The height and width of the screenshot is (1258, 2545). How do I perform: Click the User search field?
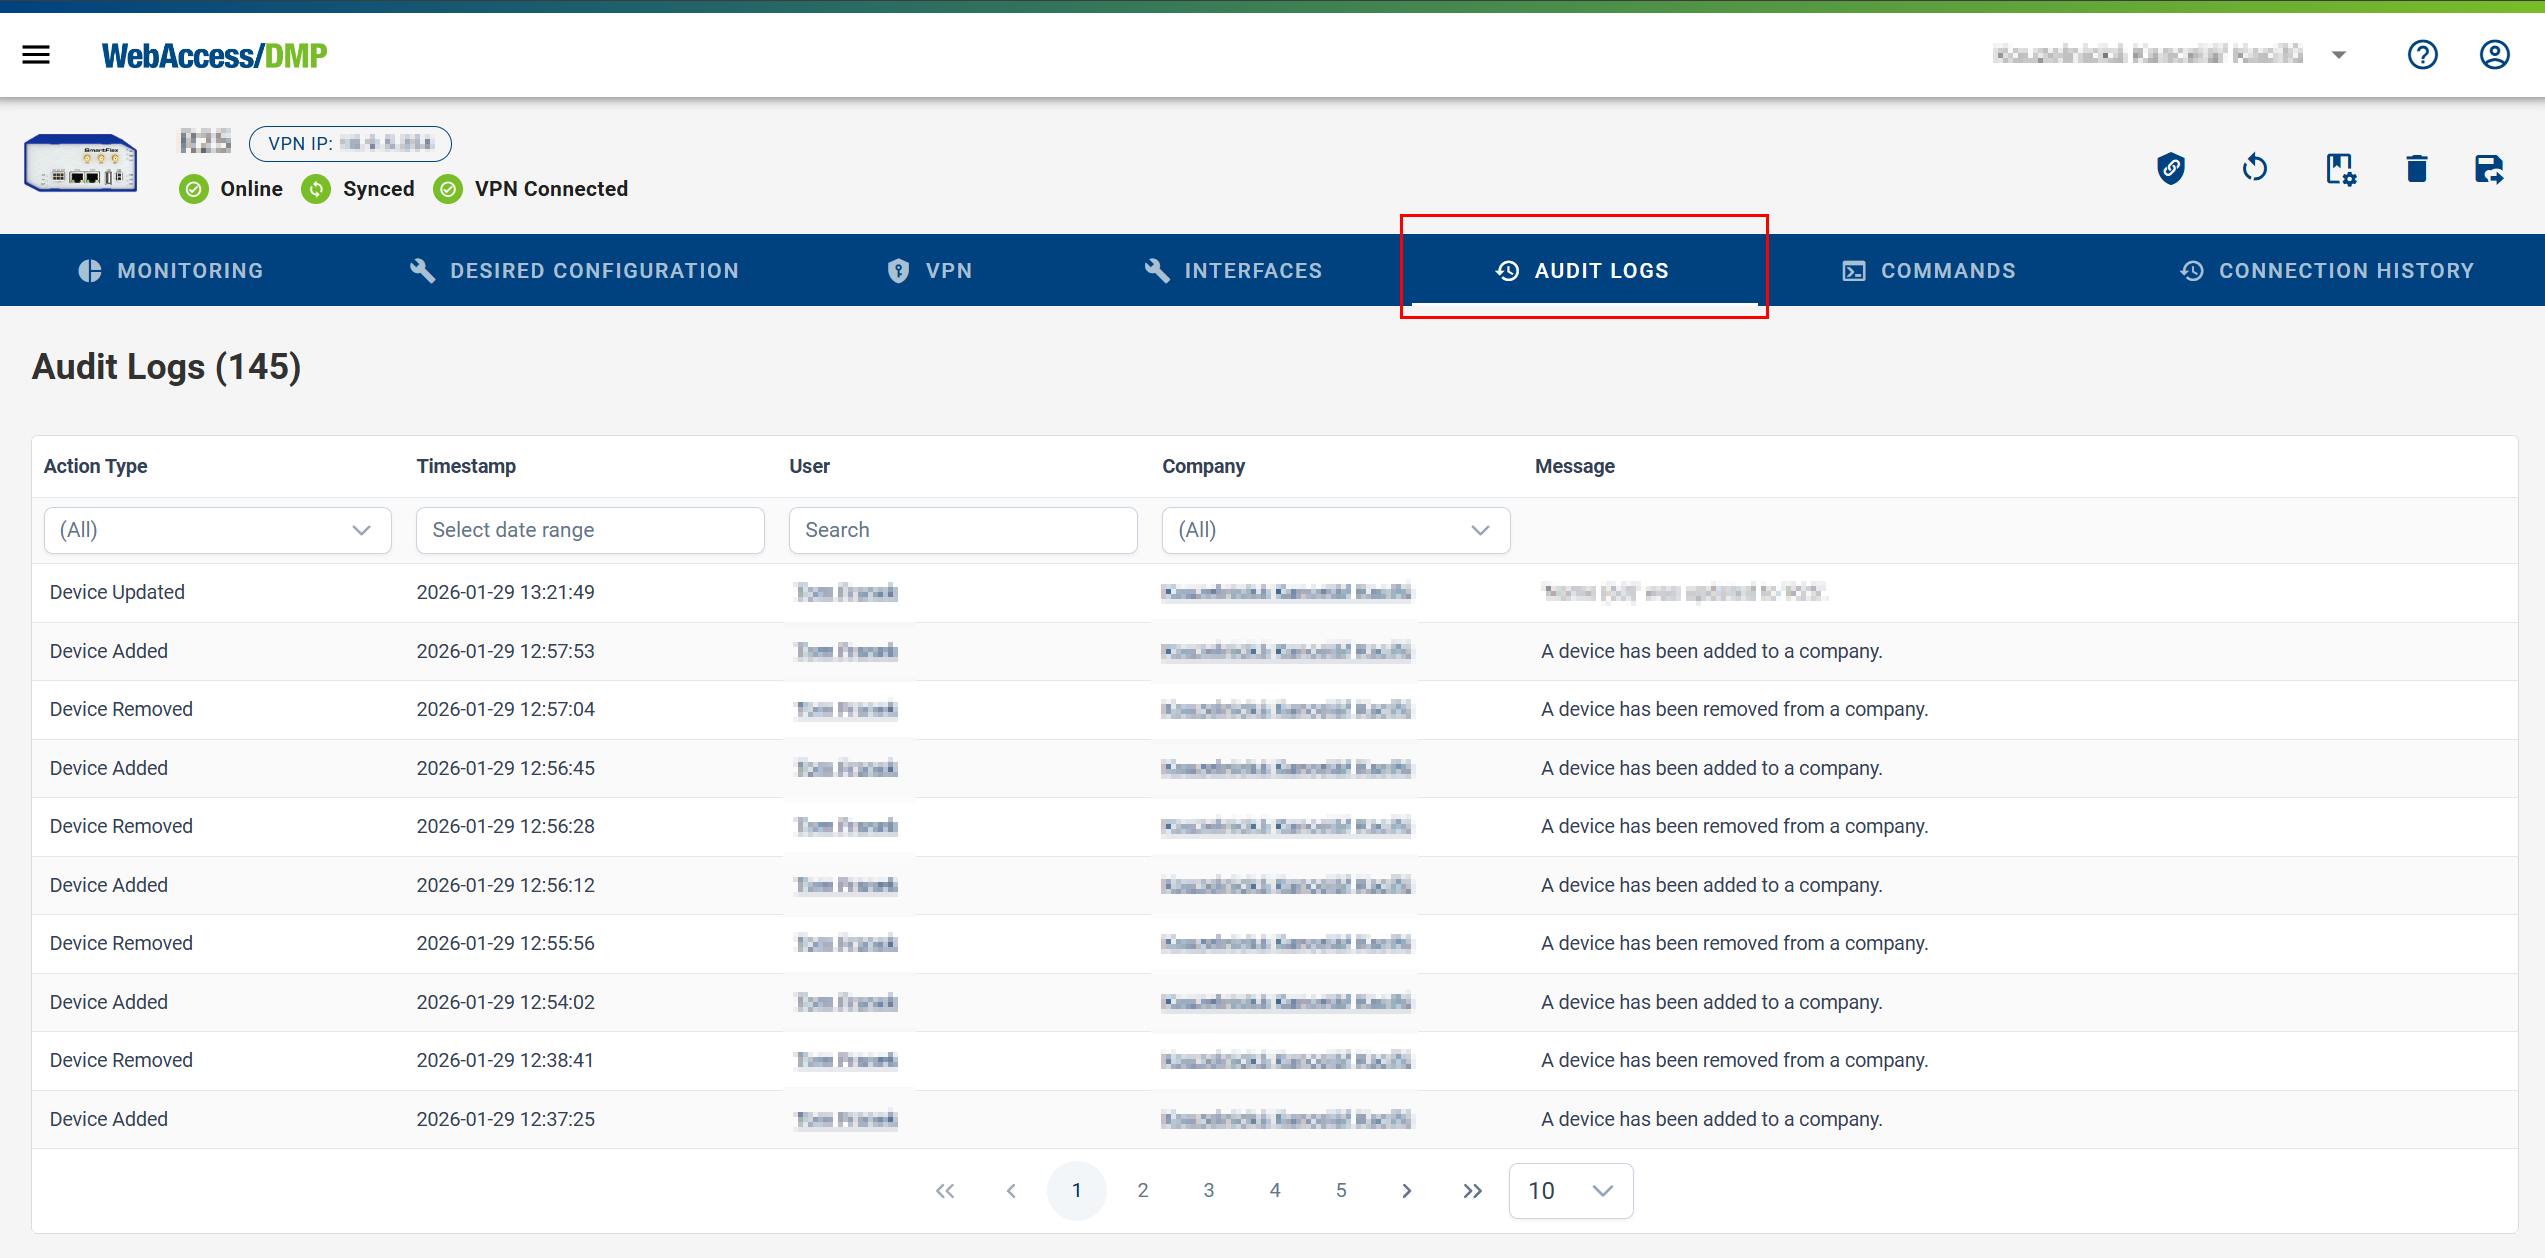(x=962, y=530)
